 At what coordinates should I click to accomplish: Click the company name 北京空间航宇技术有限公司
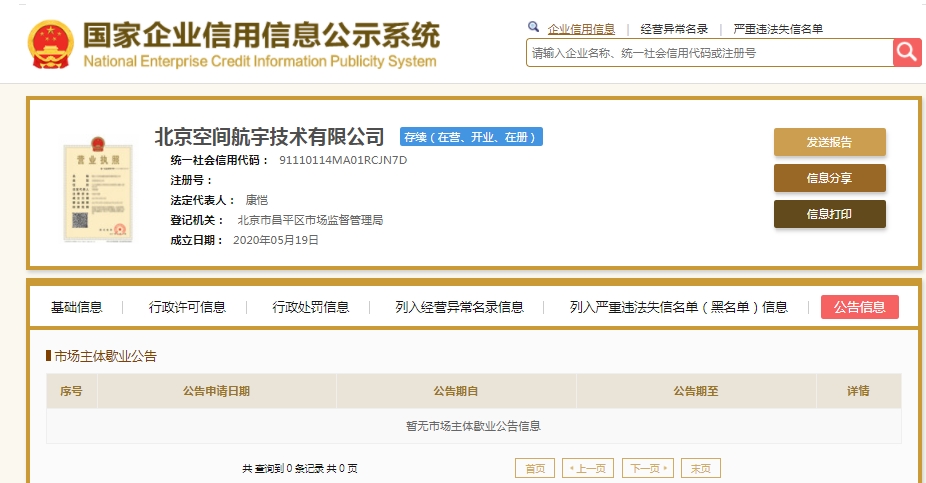(x=269, y=137)
